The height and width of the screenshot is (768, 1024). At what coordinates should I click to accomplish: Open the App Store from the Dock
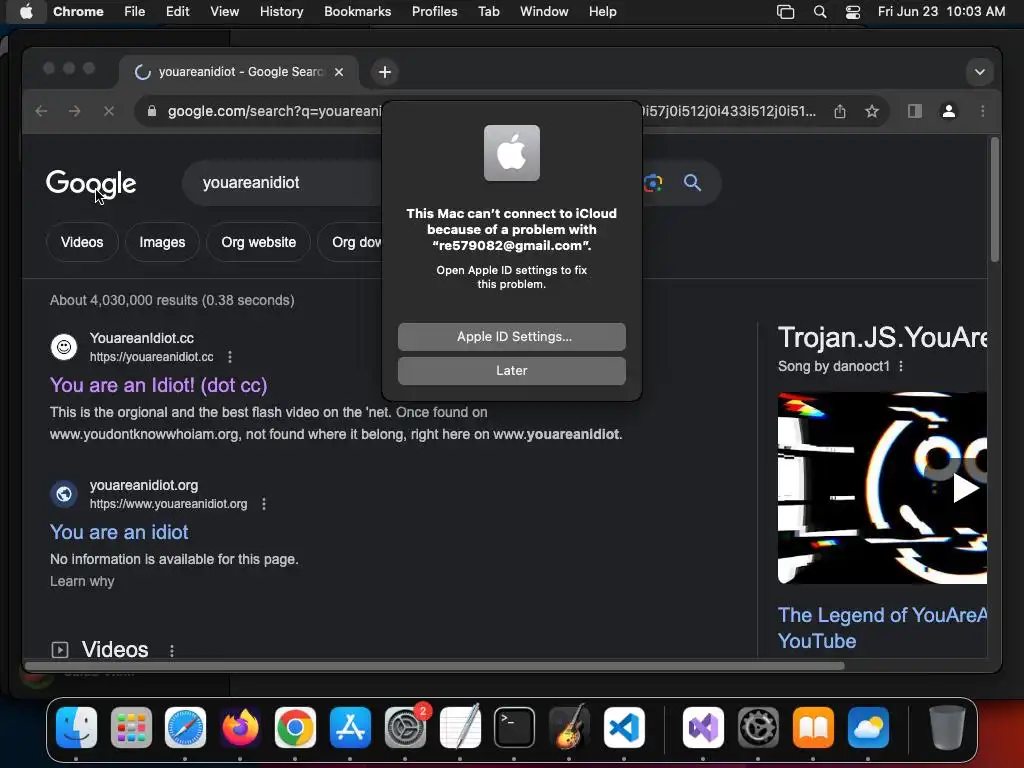point(350,727)
